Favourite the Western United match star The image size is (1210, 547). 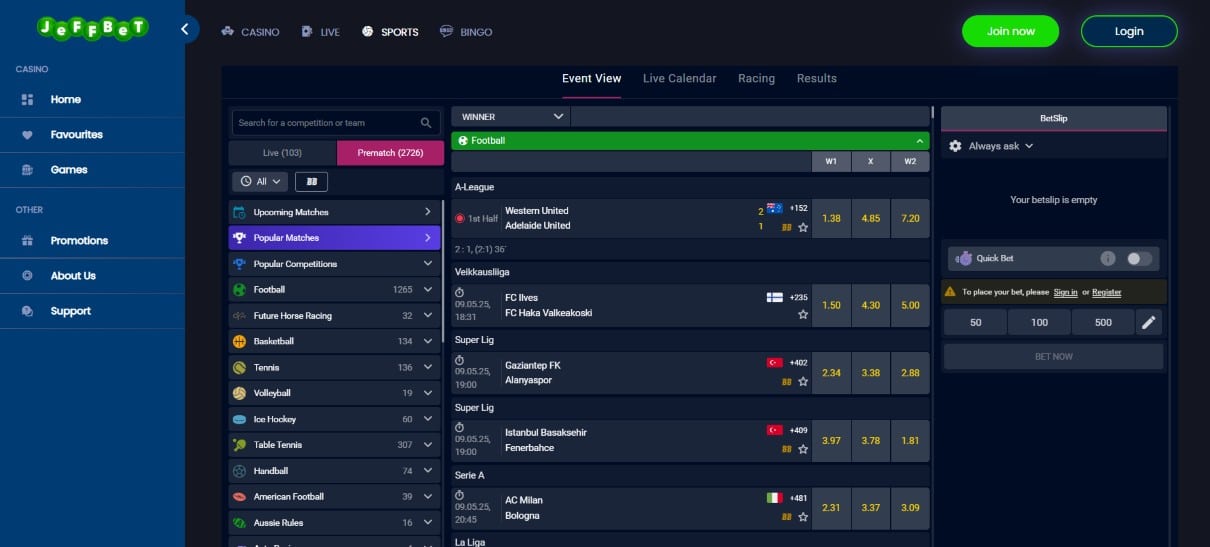(x=802, y=227)
